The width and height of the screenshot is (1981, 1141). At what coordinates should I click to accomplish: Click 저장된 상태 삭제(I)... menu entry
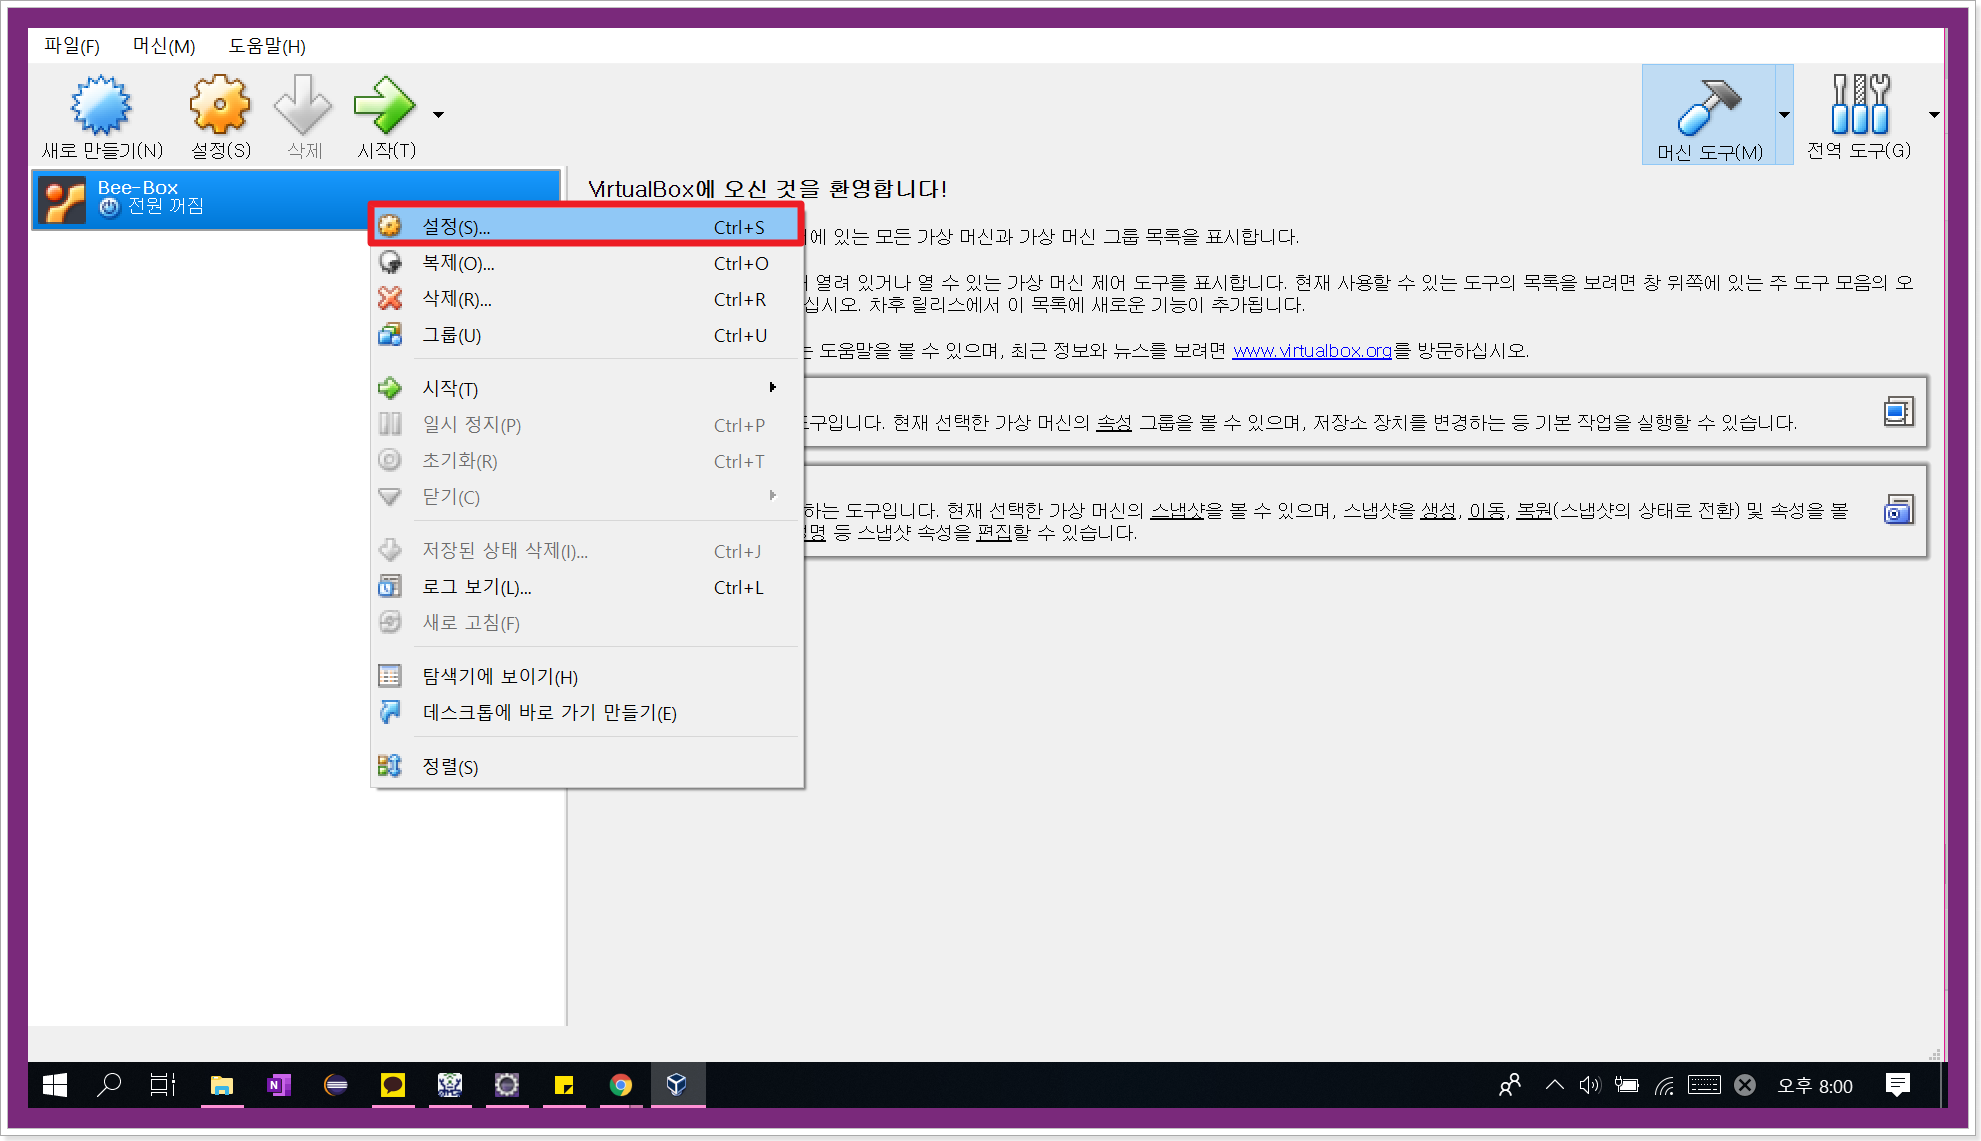tap(587, 551)
